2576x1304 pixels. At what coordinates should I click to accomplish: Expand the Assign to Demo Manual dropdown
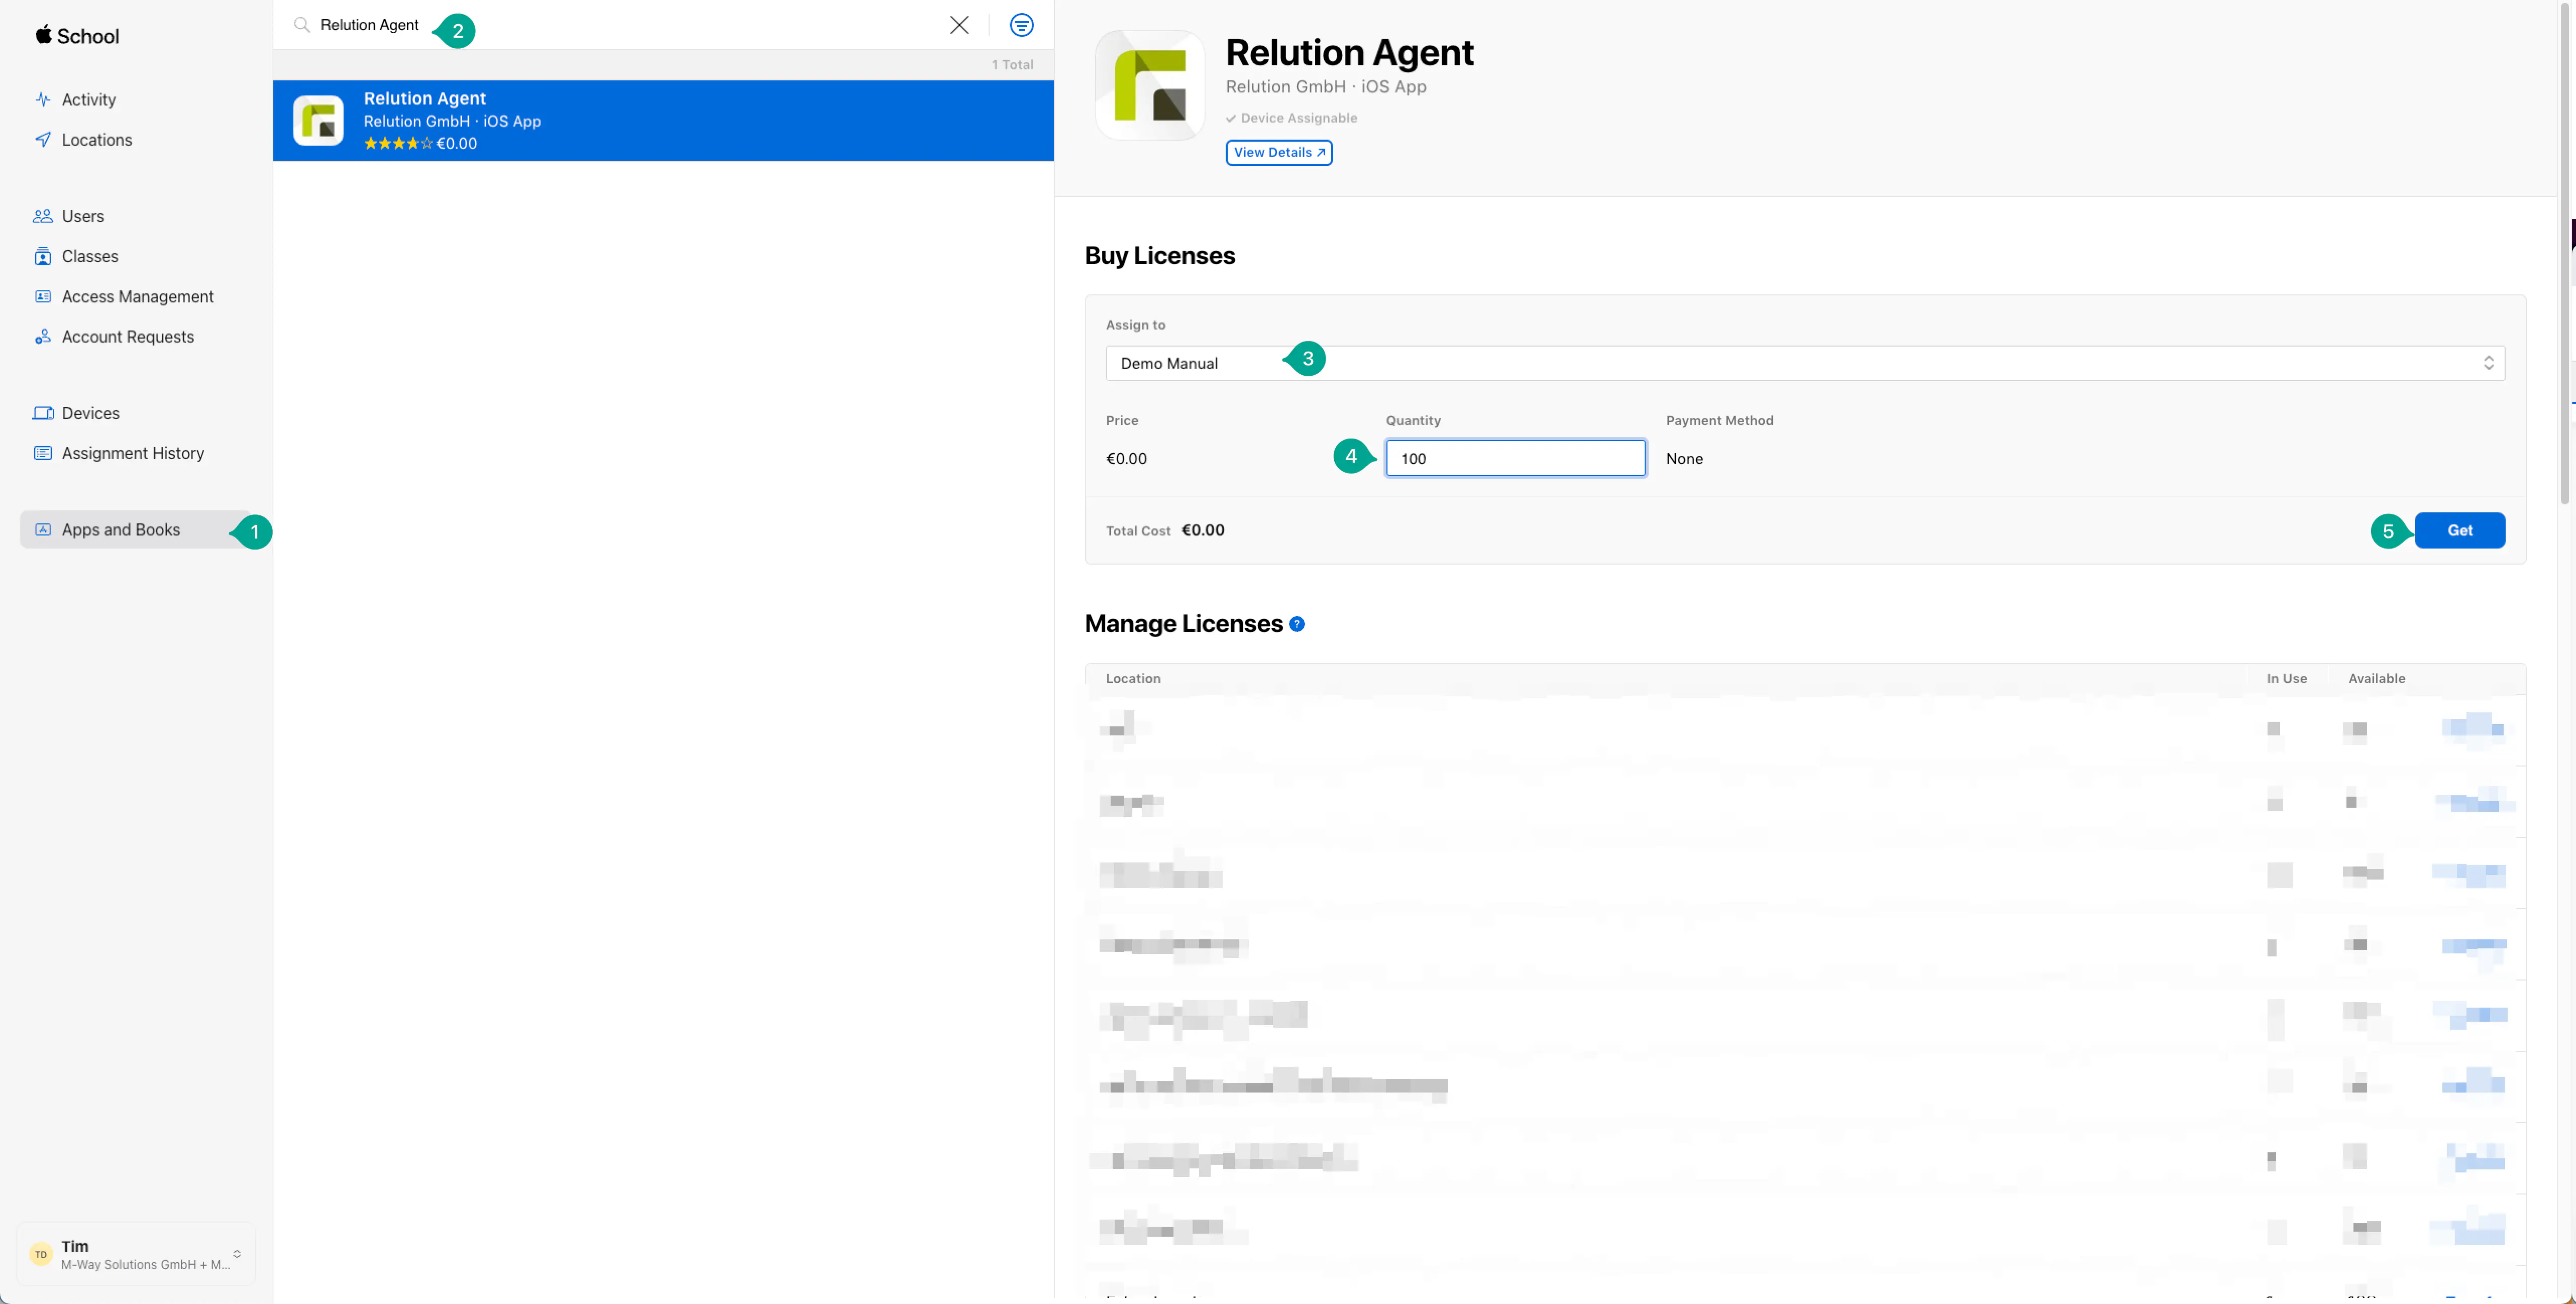[1804, 363]
